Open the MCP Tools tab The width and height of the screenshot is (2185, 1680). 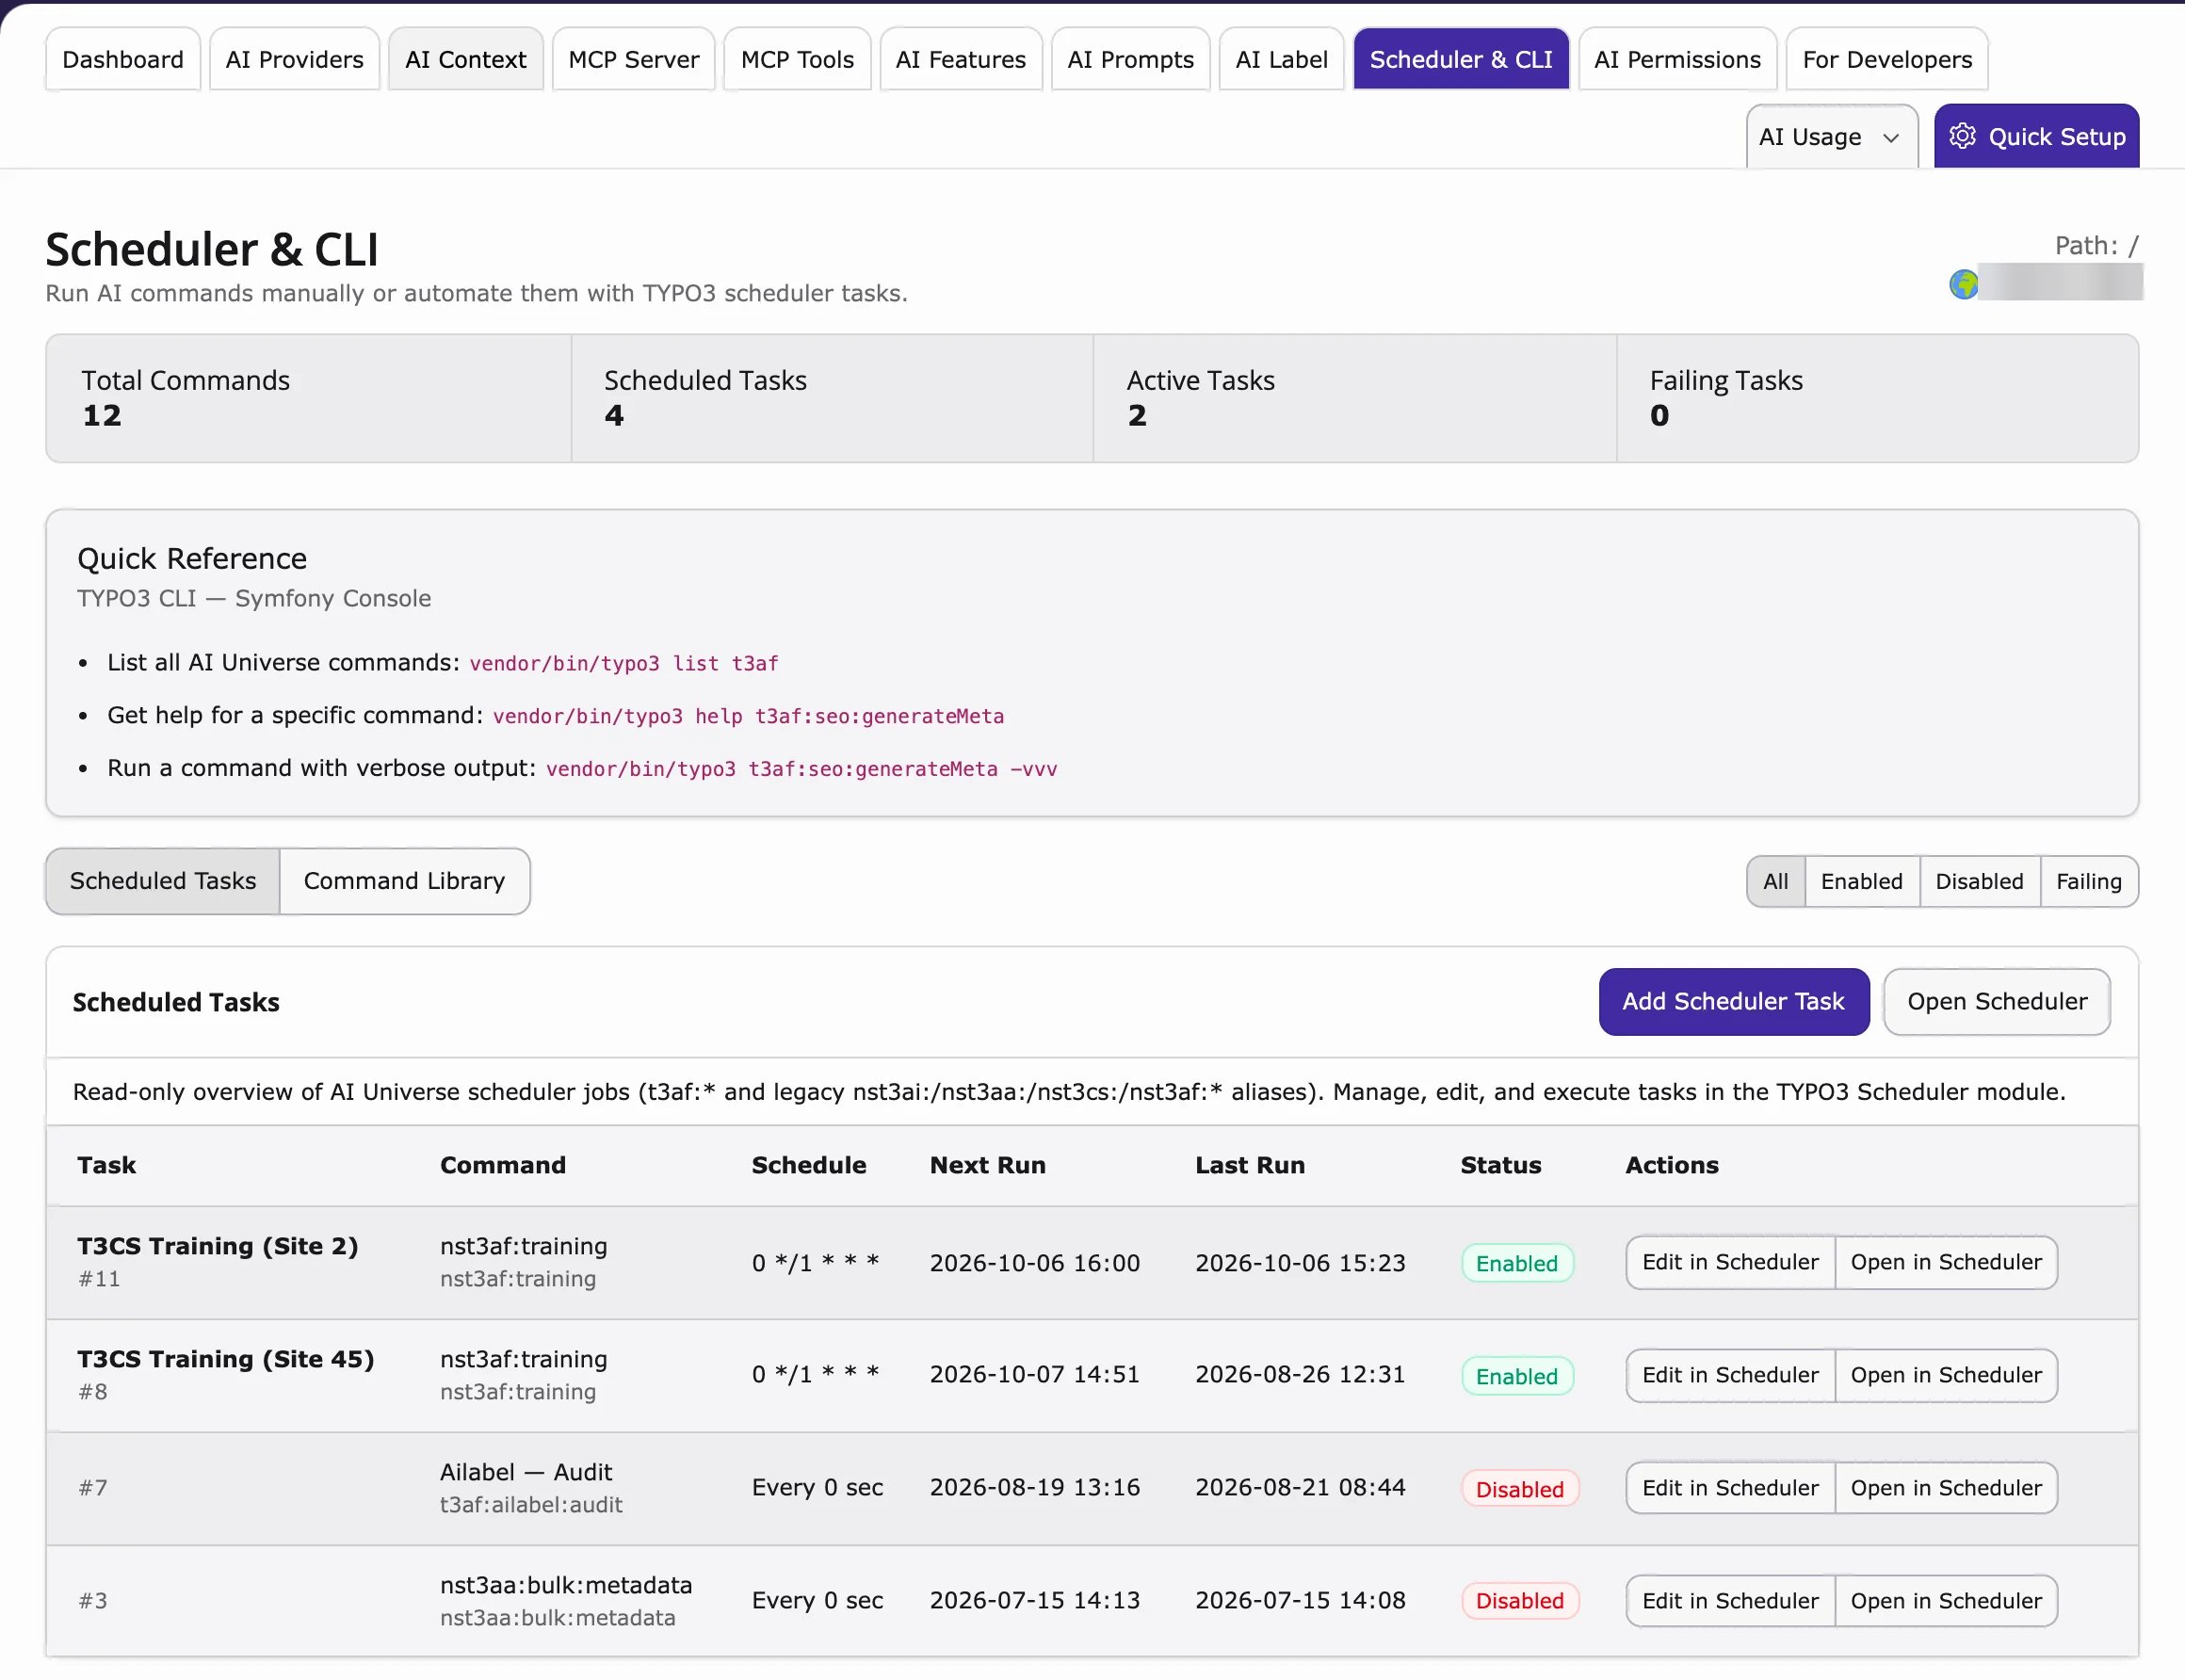click(x=797, y=59)
